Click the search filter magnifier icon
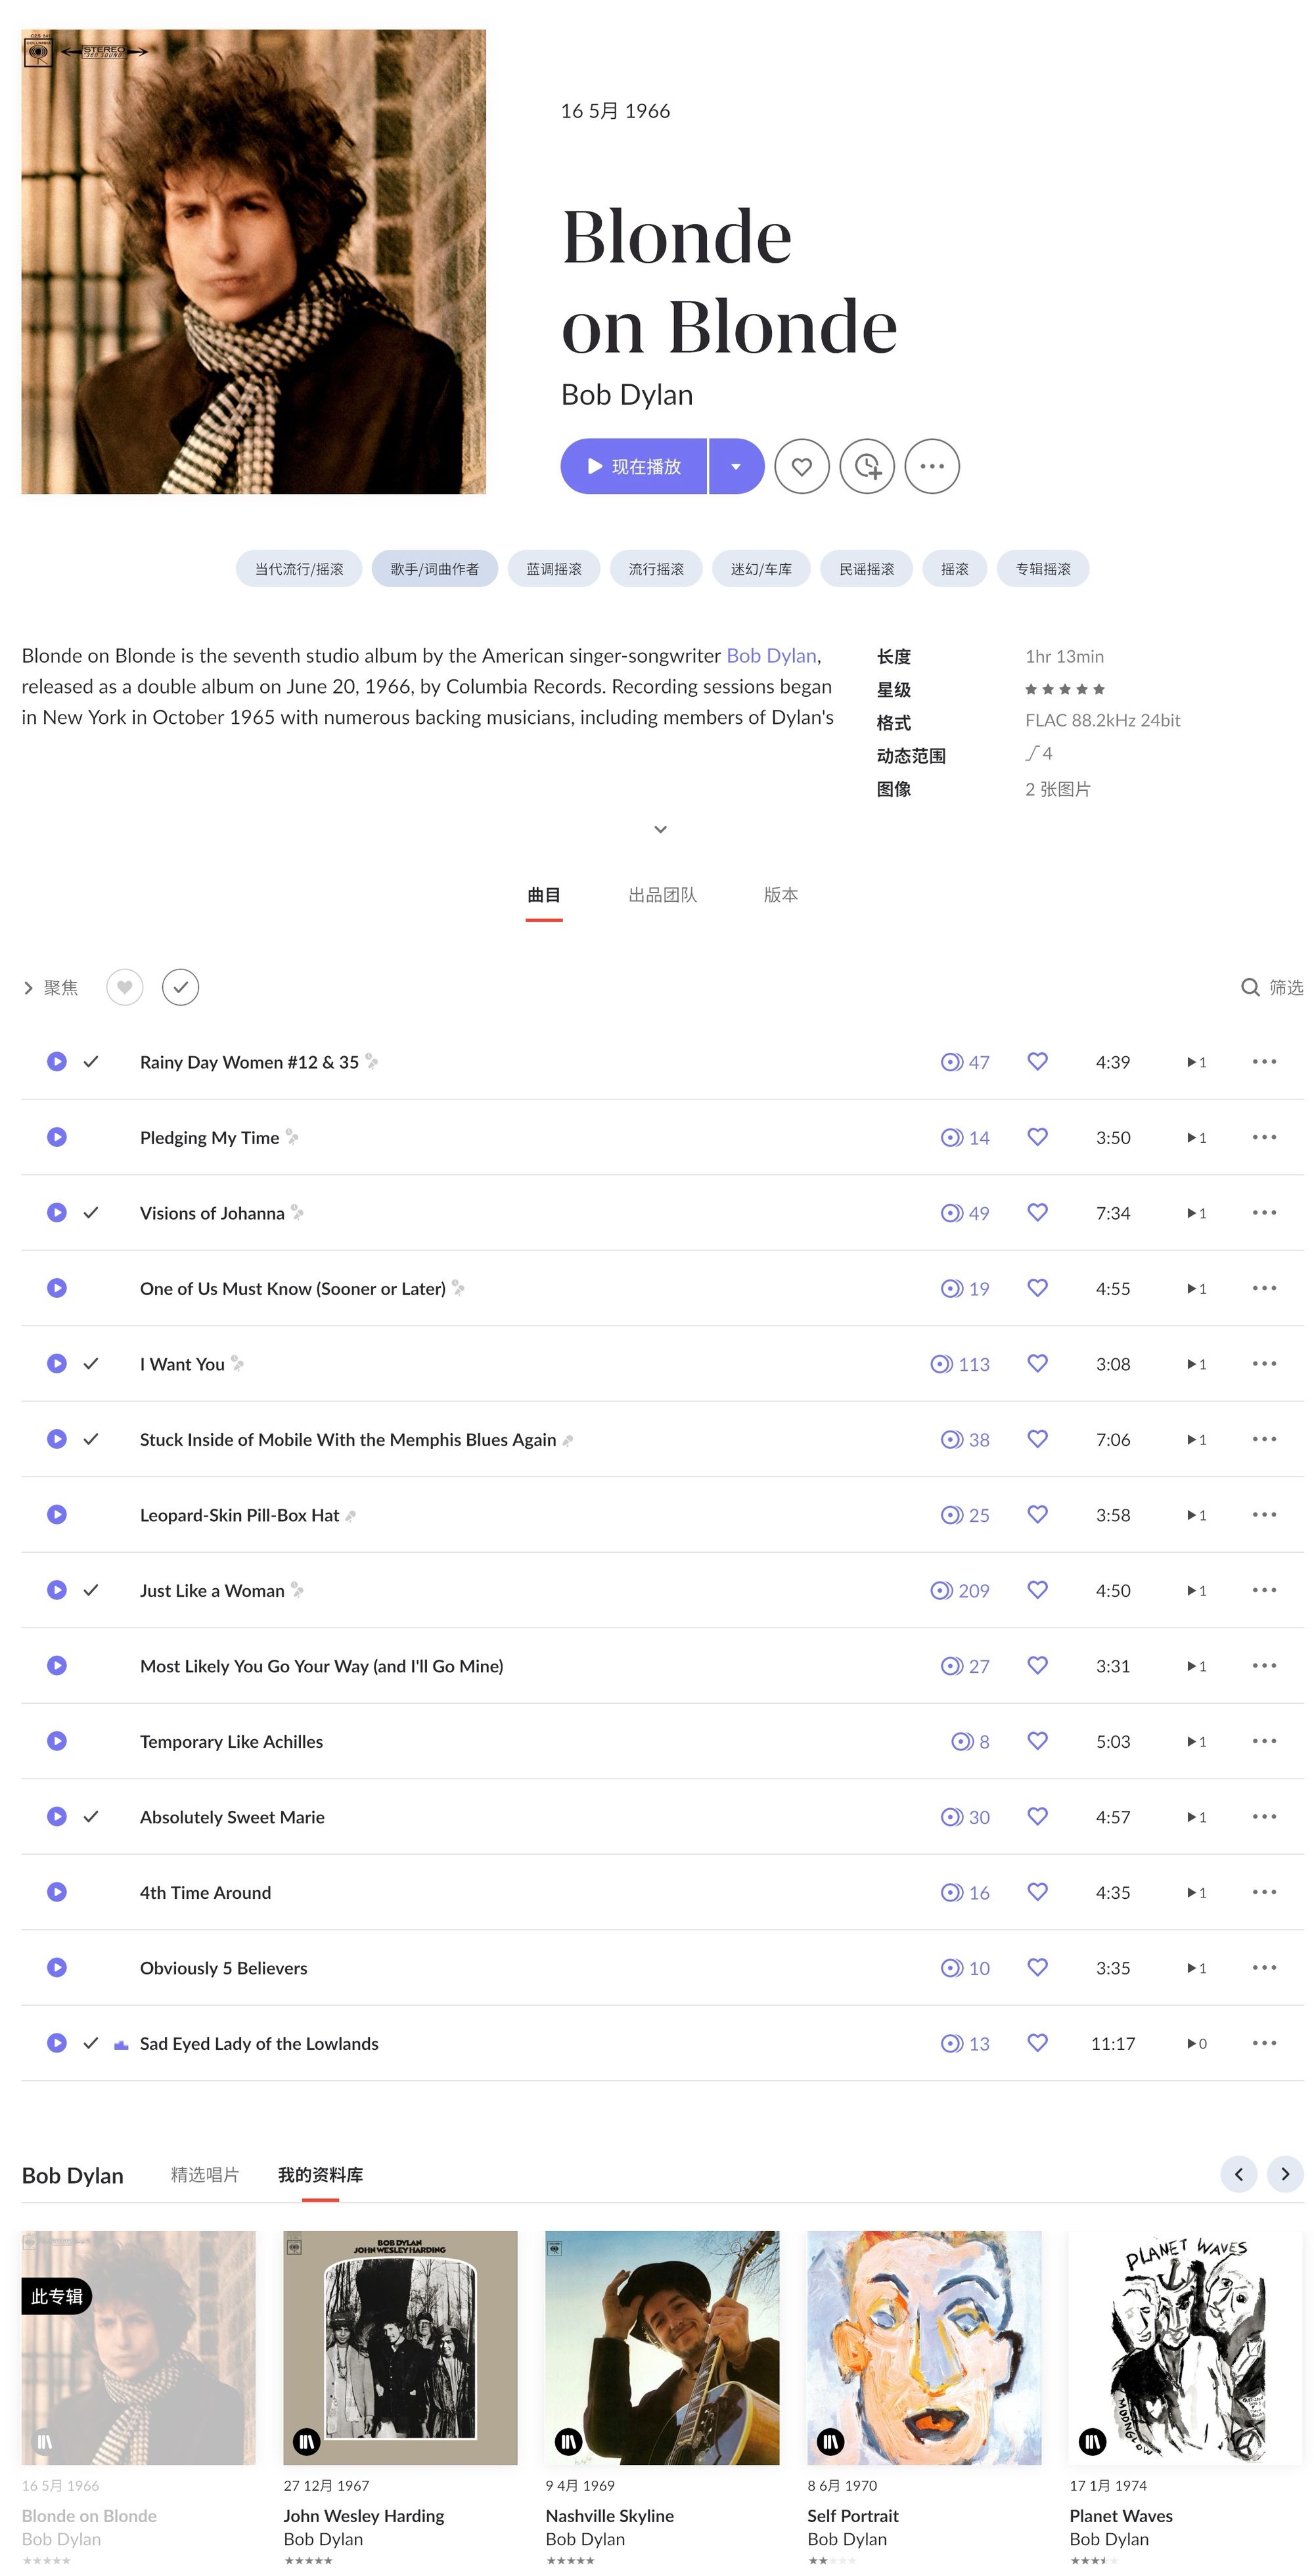The width and height of the screenshot is (1314, 2576). (x=1249, y=987)
